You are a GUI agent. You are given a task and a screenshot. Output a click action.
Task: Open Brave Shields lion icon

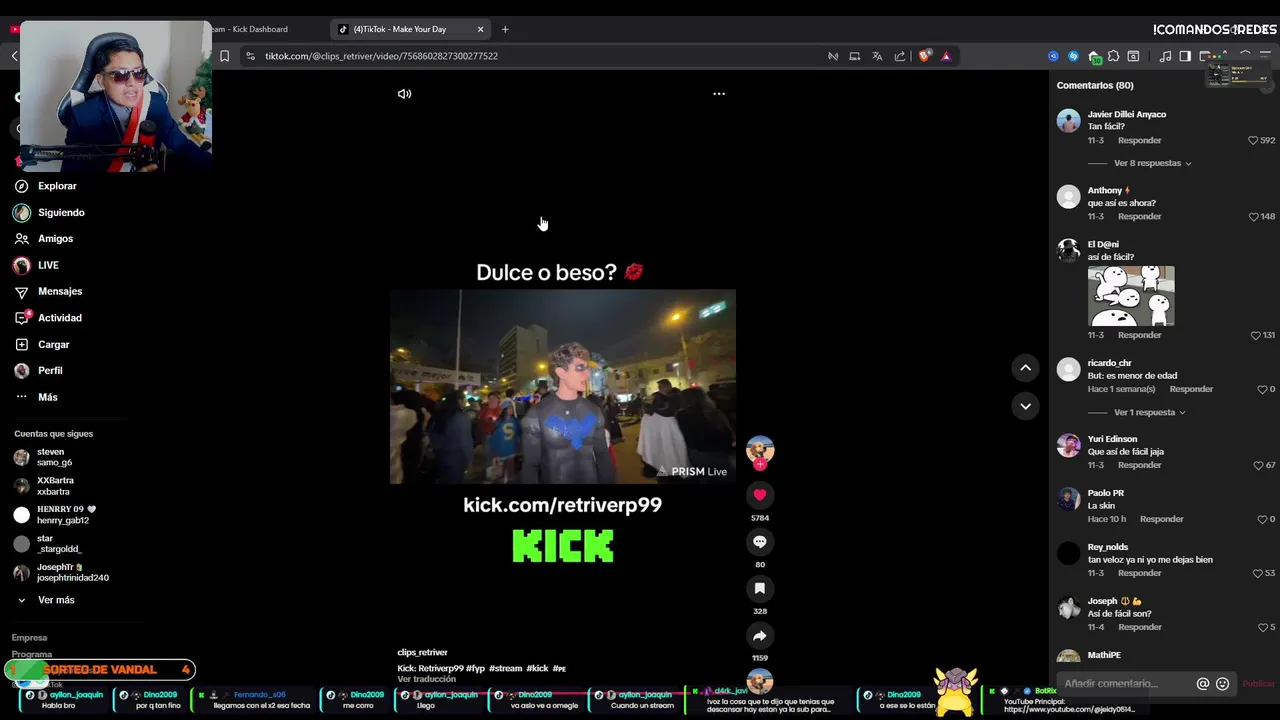(924, 56)
